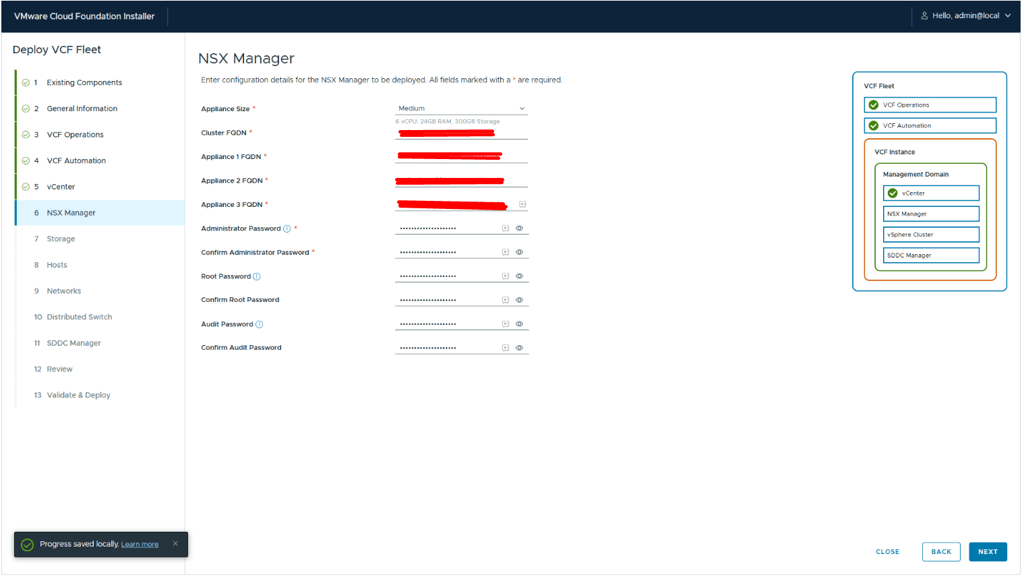Click password manager icon in Administrator Password field

pyautogui.click(x=506, y=228)
